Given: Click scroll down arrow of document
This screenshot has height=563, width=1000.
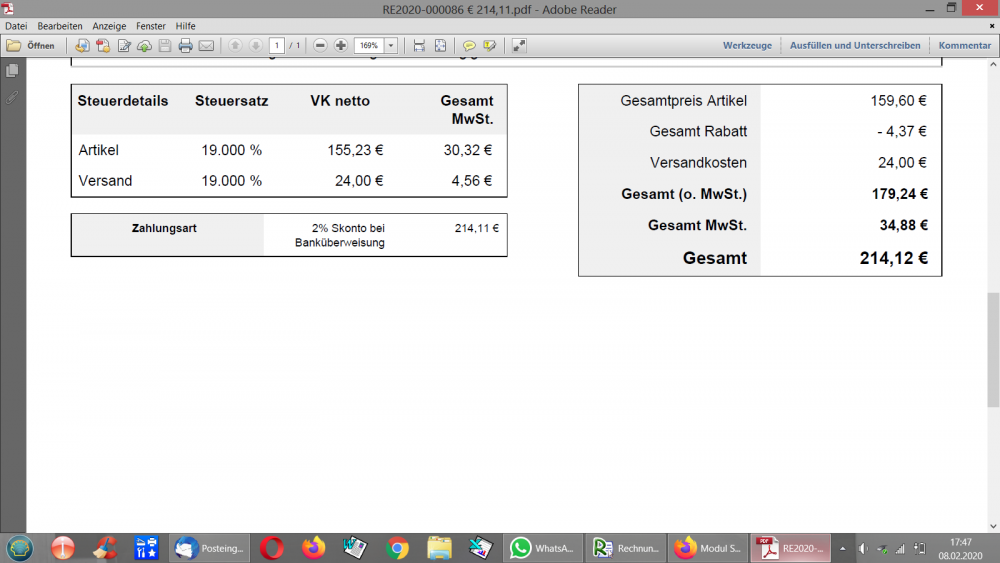Looking at the screenshot, I should [x=993, y=526].
